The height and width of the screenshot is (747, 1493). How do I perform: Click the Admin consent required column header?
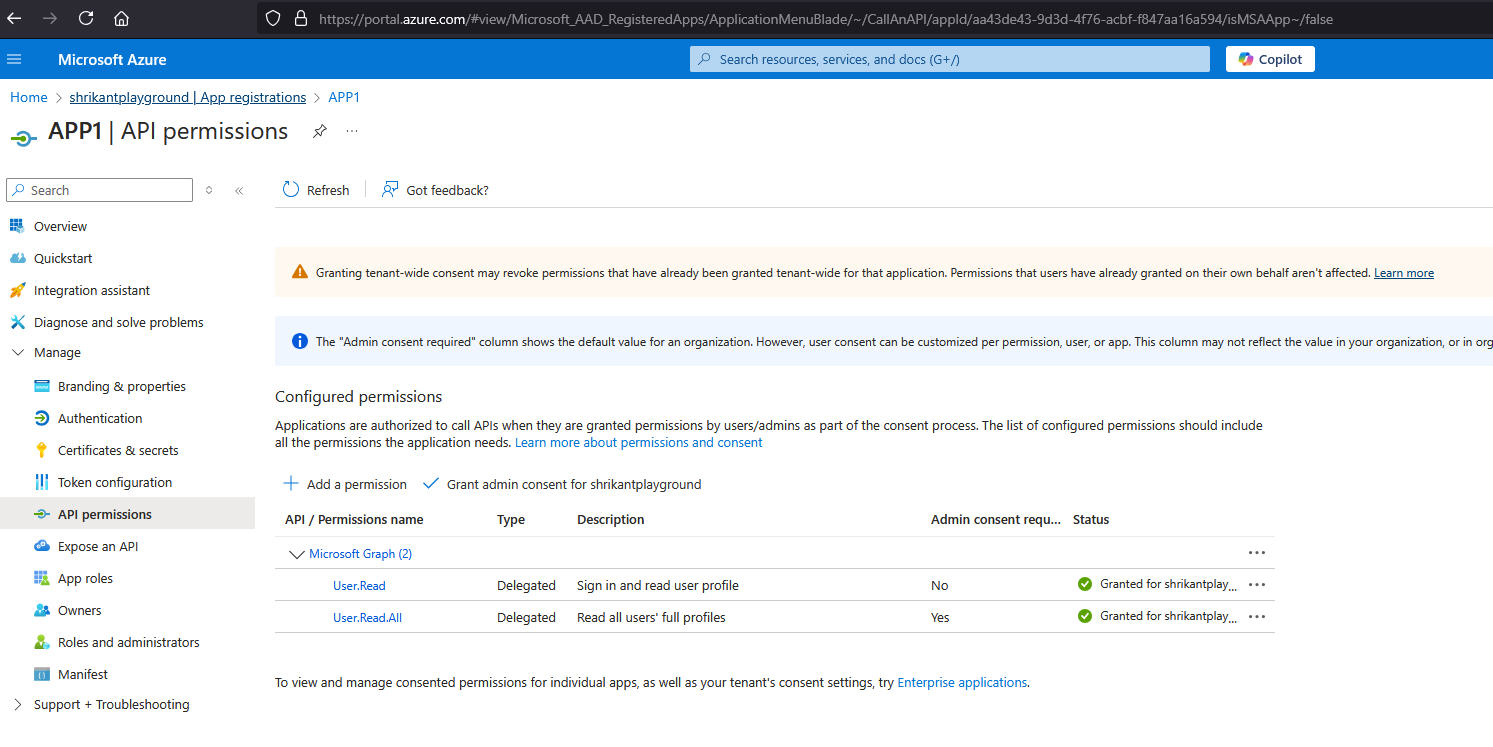pos(996,519)
